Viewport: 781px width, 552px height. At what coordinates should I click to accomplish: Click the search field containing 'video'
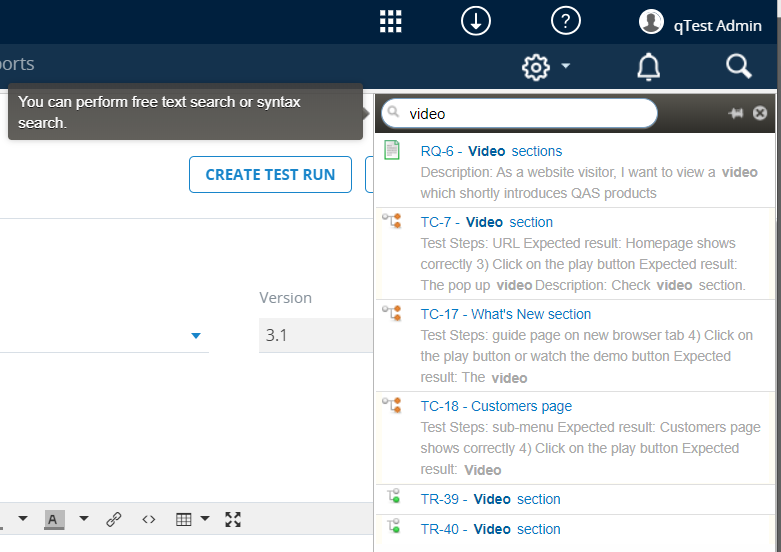pyautogui.click(x=525, y=114)
